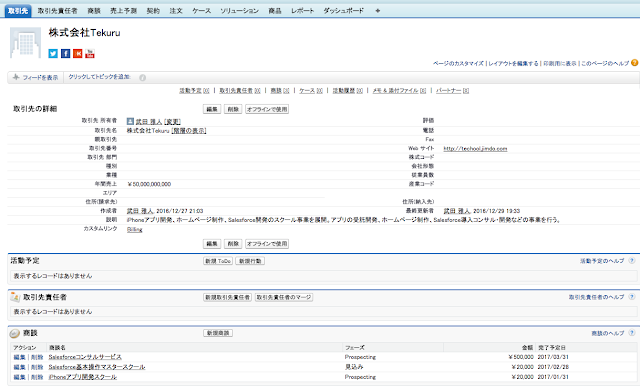Open the Salesforceコンサルサービス opportunity
This screenshot has height=389, width=640.
[85, 357]
